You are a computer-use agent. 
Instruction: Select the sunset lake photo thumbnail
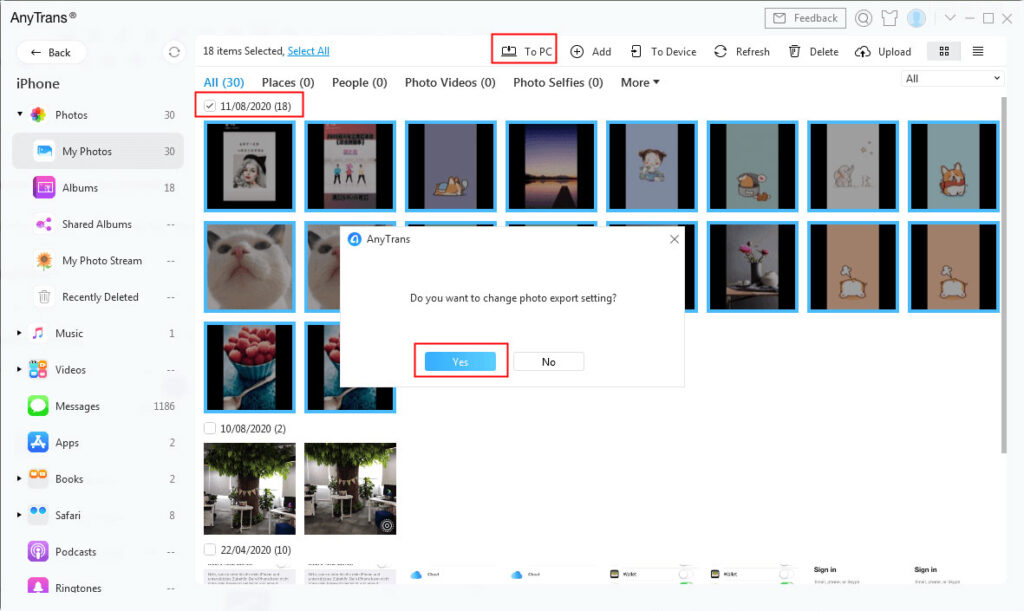click(x=551, y=166)
